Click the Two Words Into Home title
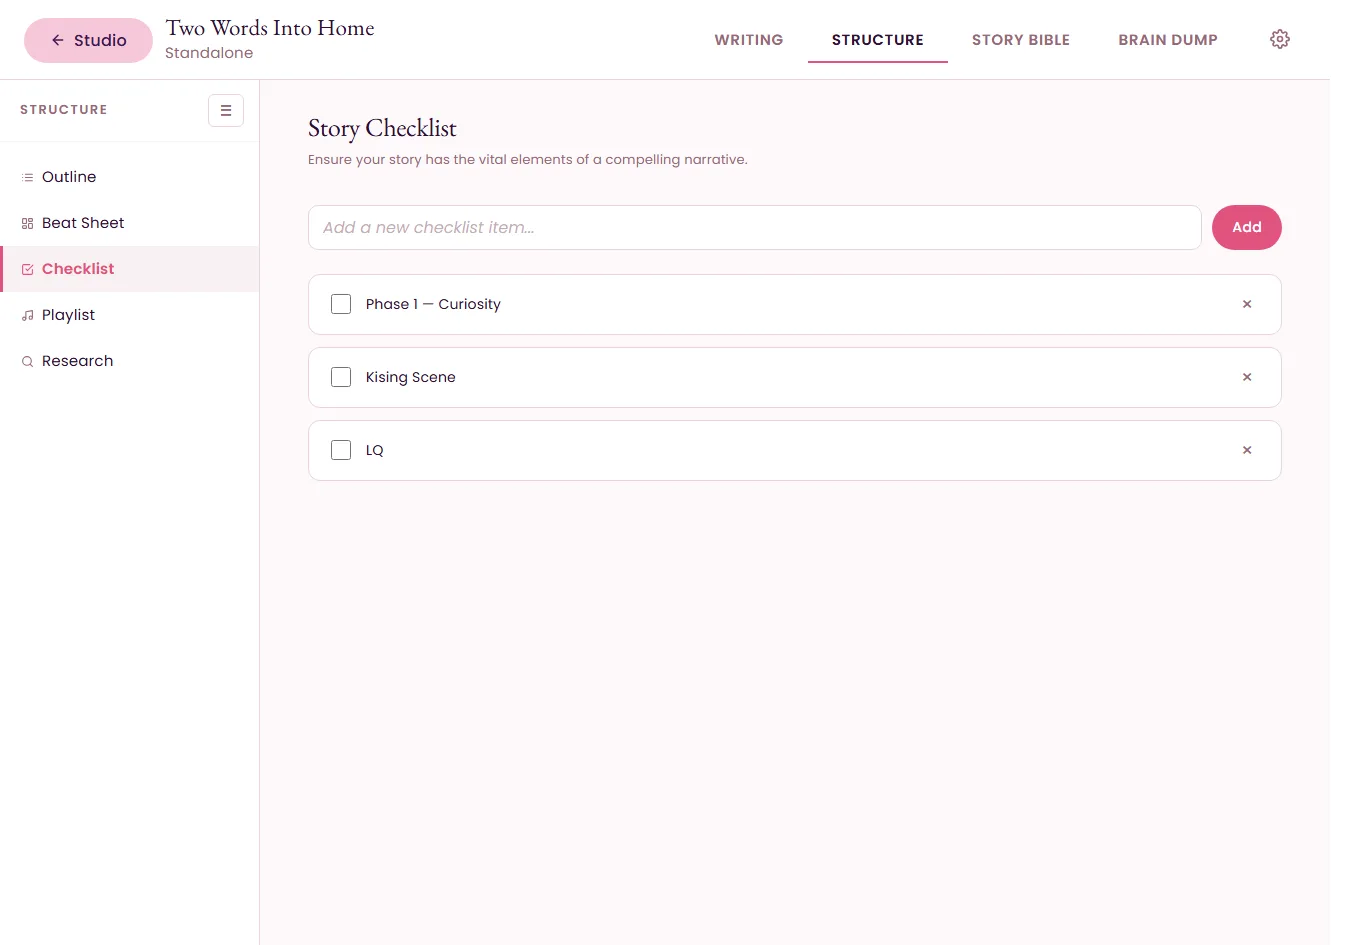 pos(270,28)
